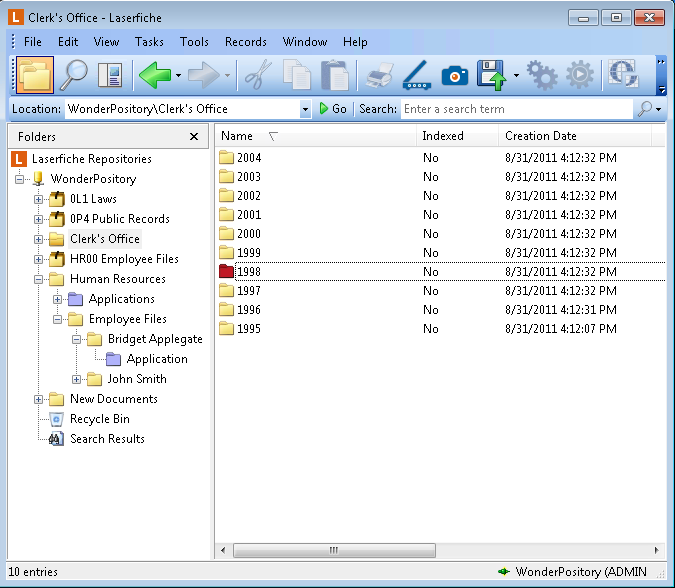Select the 2004 folder row
Image resolution: width=675 pixels, height=588 pixels.
tap(440, 158)
